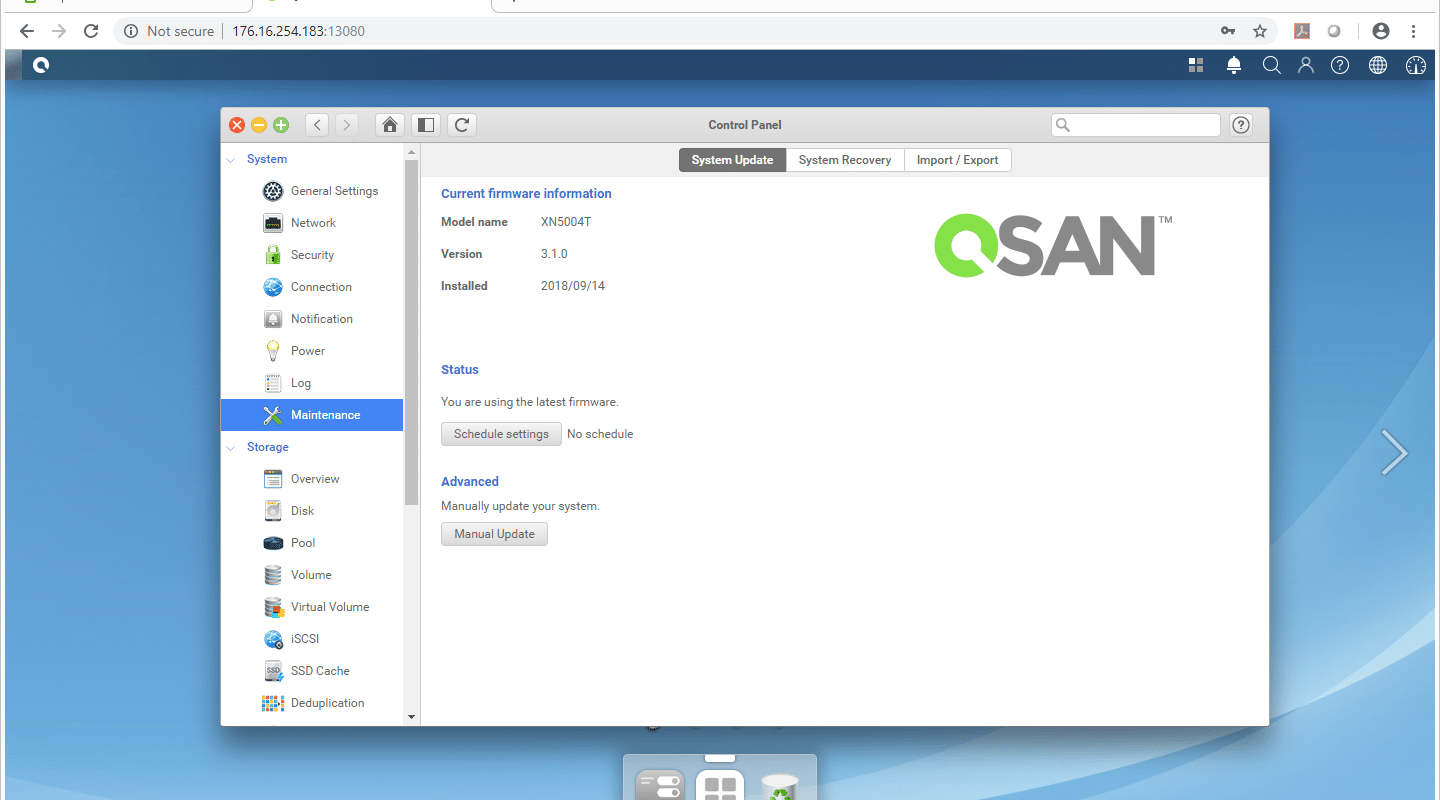Switch to System Recovery tab
The width and height of the screenshot is (1440, 800).
pyautogui.click(x=845, y=160)
